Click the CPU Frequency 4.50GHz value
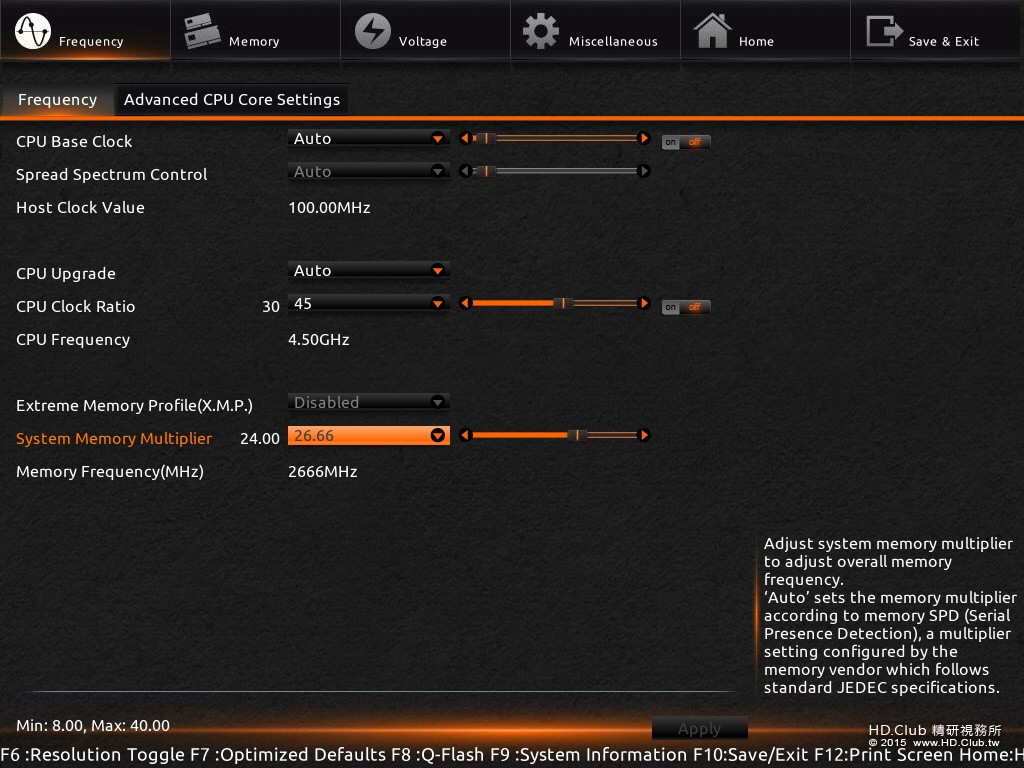The height and width of the screenshot is (768, 1024). click(319, 340)
